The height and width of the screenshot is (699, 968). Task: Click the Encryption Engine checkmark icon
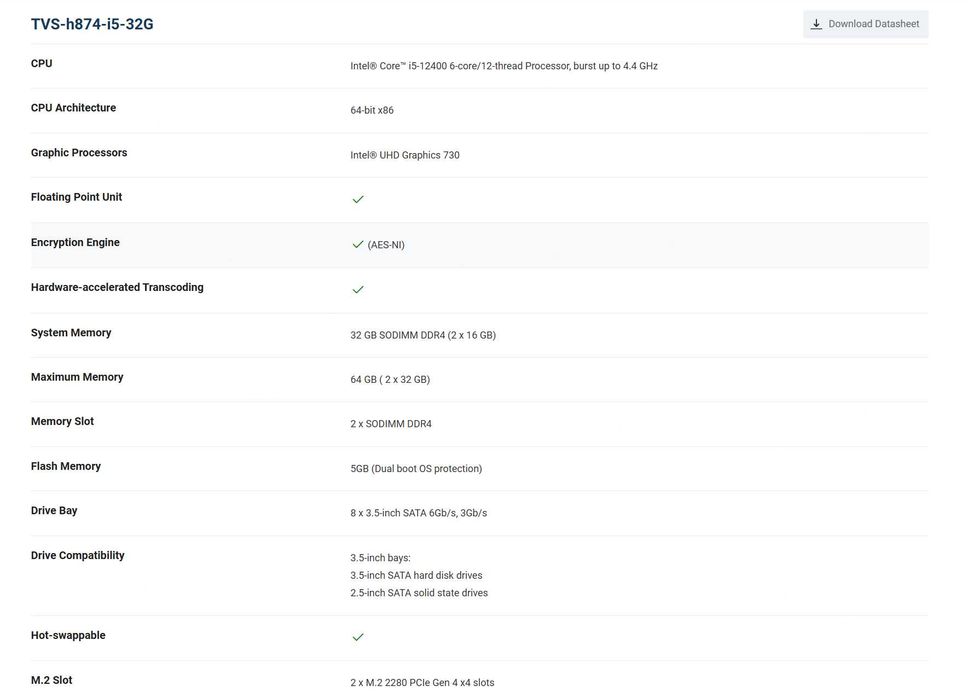(358, 244)
